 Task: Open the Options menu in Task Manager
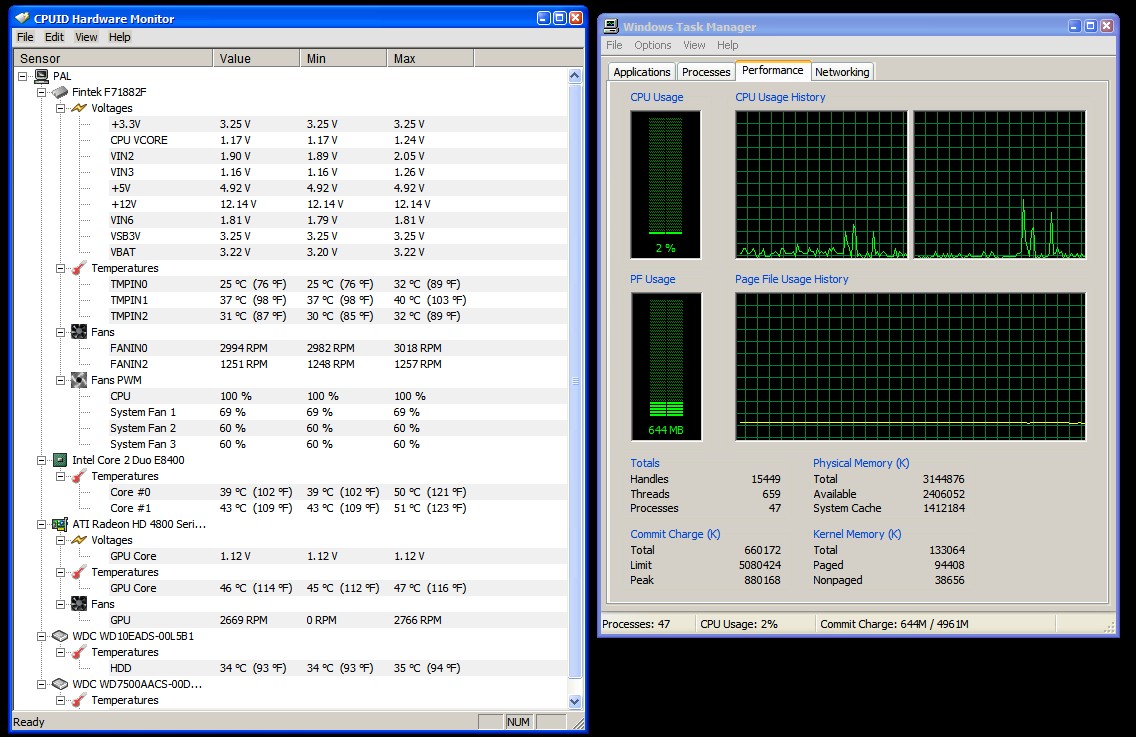(653, 45)
